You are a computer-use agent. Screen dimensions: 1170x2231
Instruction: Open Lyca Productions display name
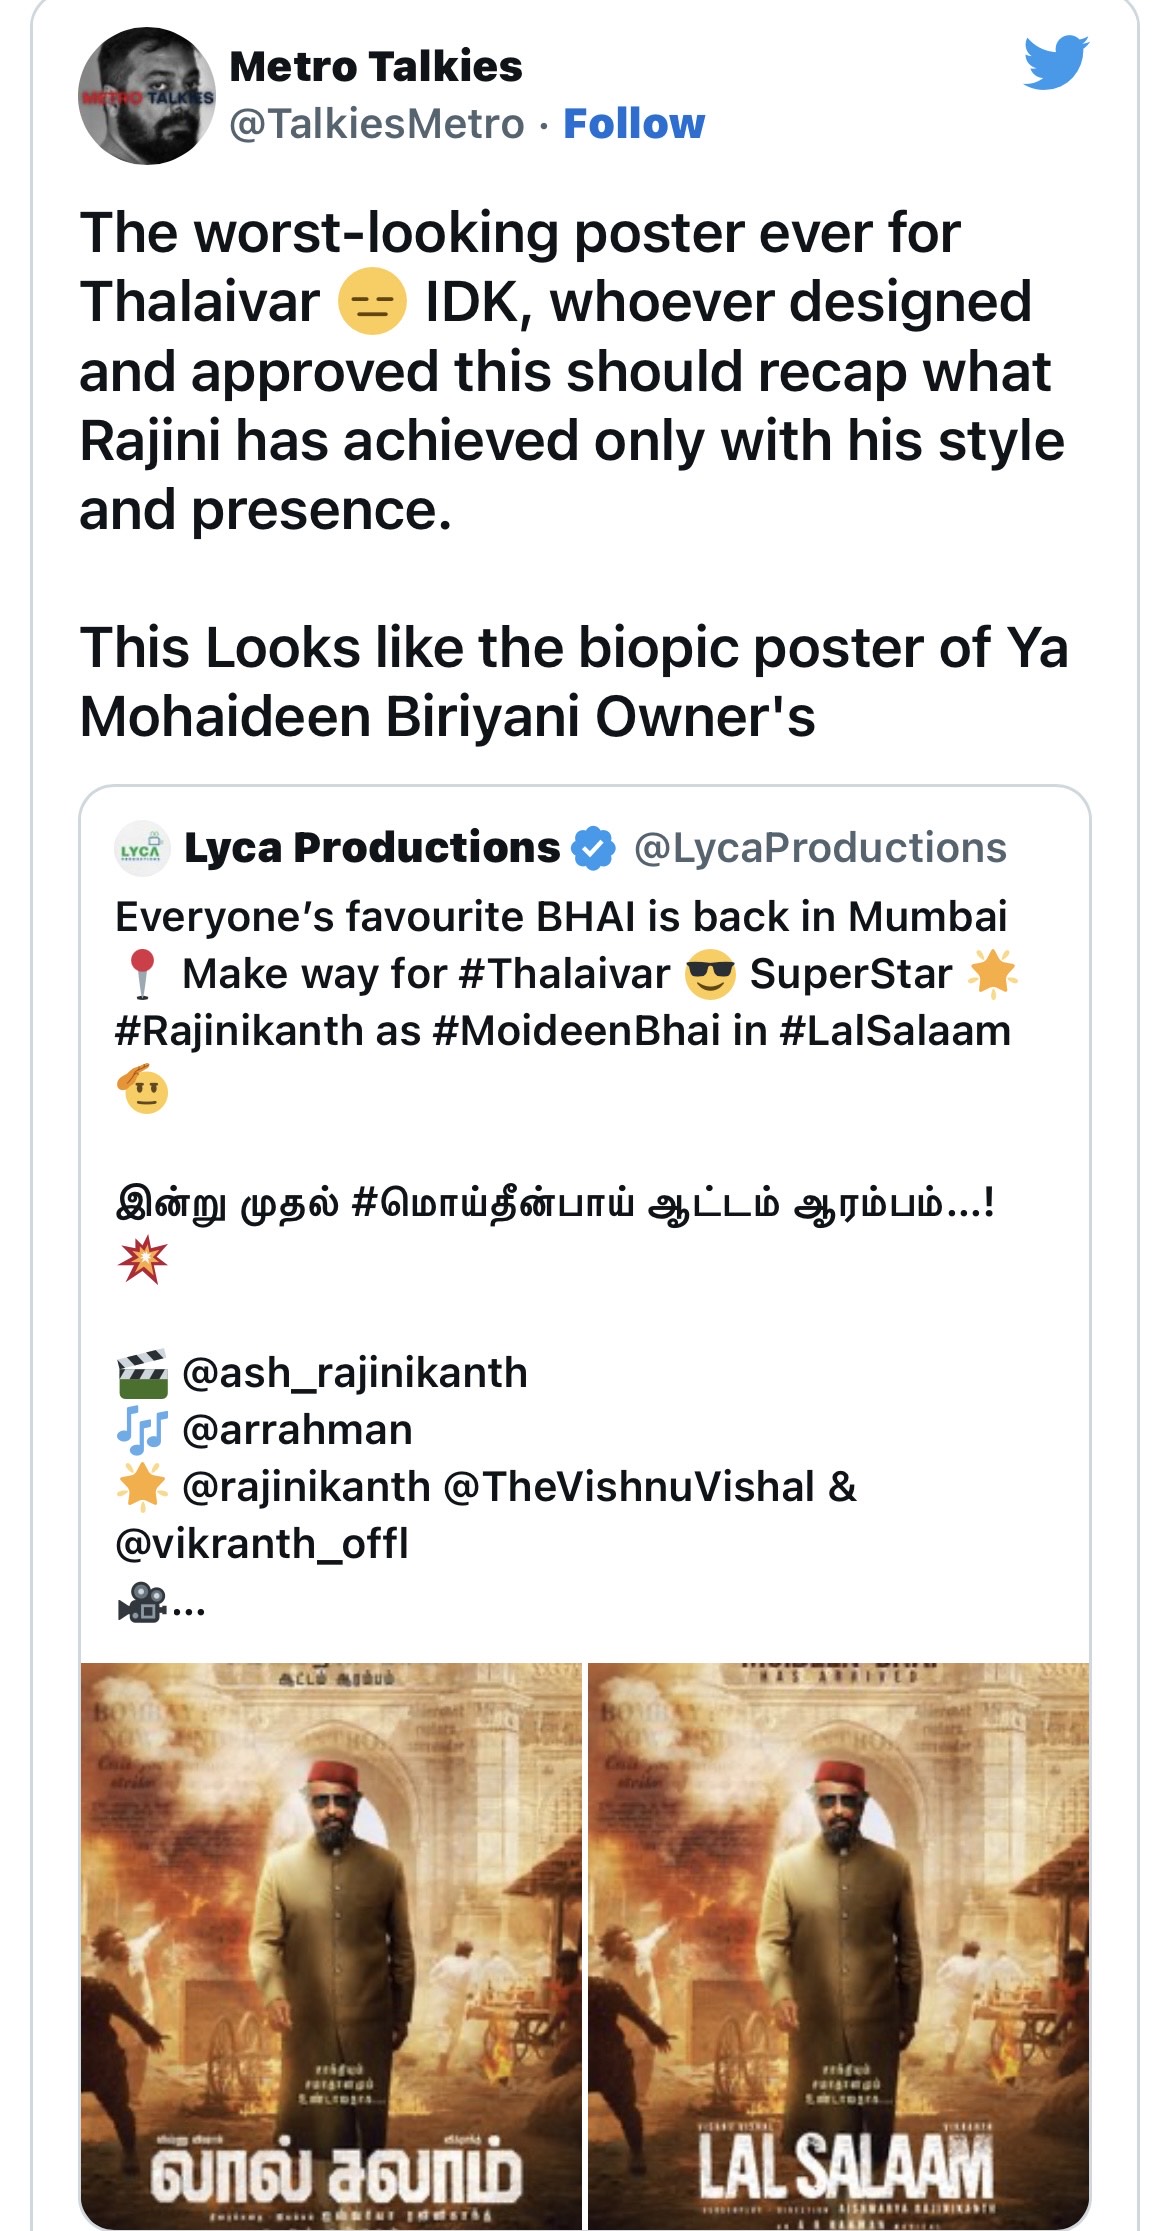tap(372, 848)
